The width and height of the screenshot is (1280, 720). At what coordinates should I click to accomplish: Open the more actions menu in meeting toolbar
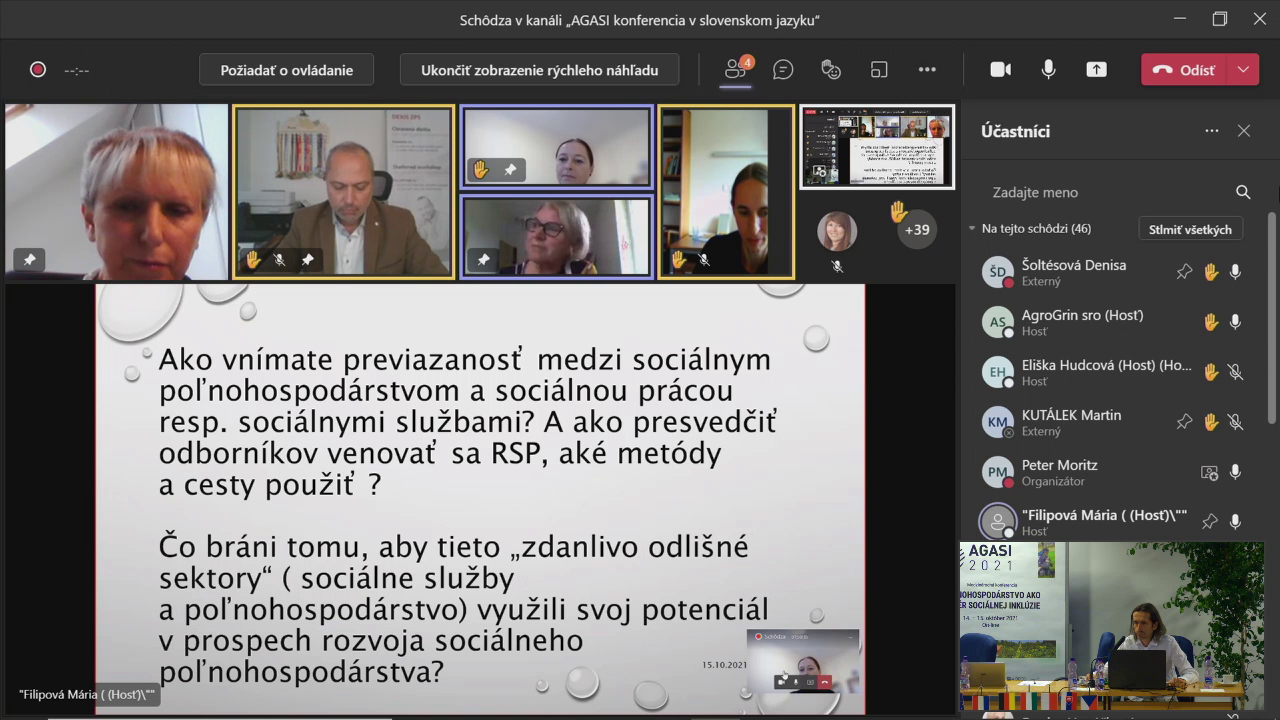pyautogui.click(x=927, y=69)
